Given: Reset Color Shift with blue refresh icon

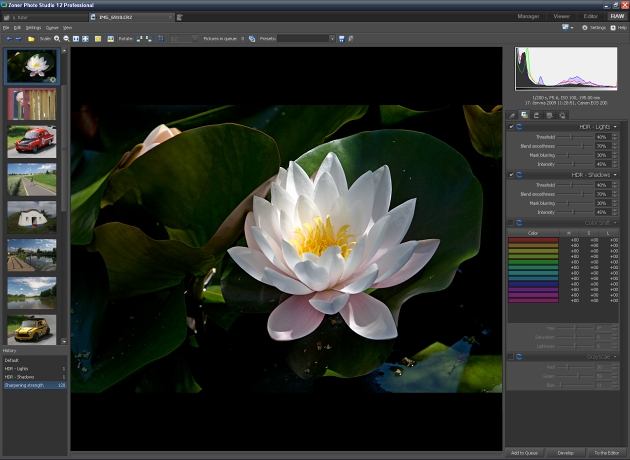Looking at the screenshot, I should 519,223.
